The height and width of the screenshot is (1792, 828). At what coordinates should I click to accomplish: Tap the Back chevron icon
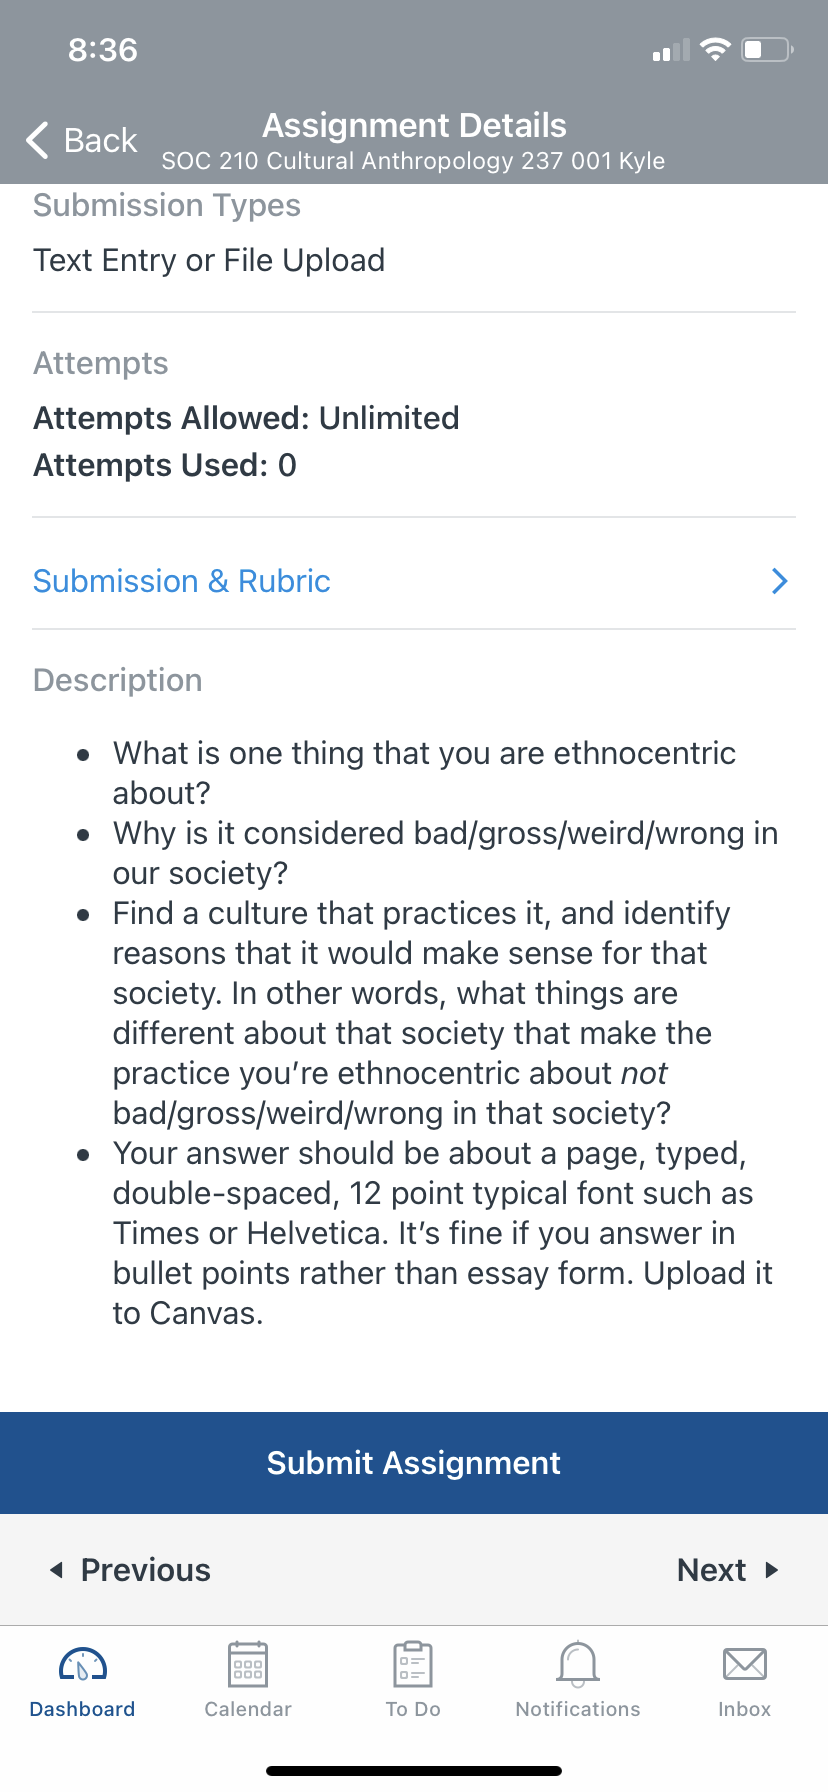37,140
